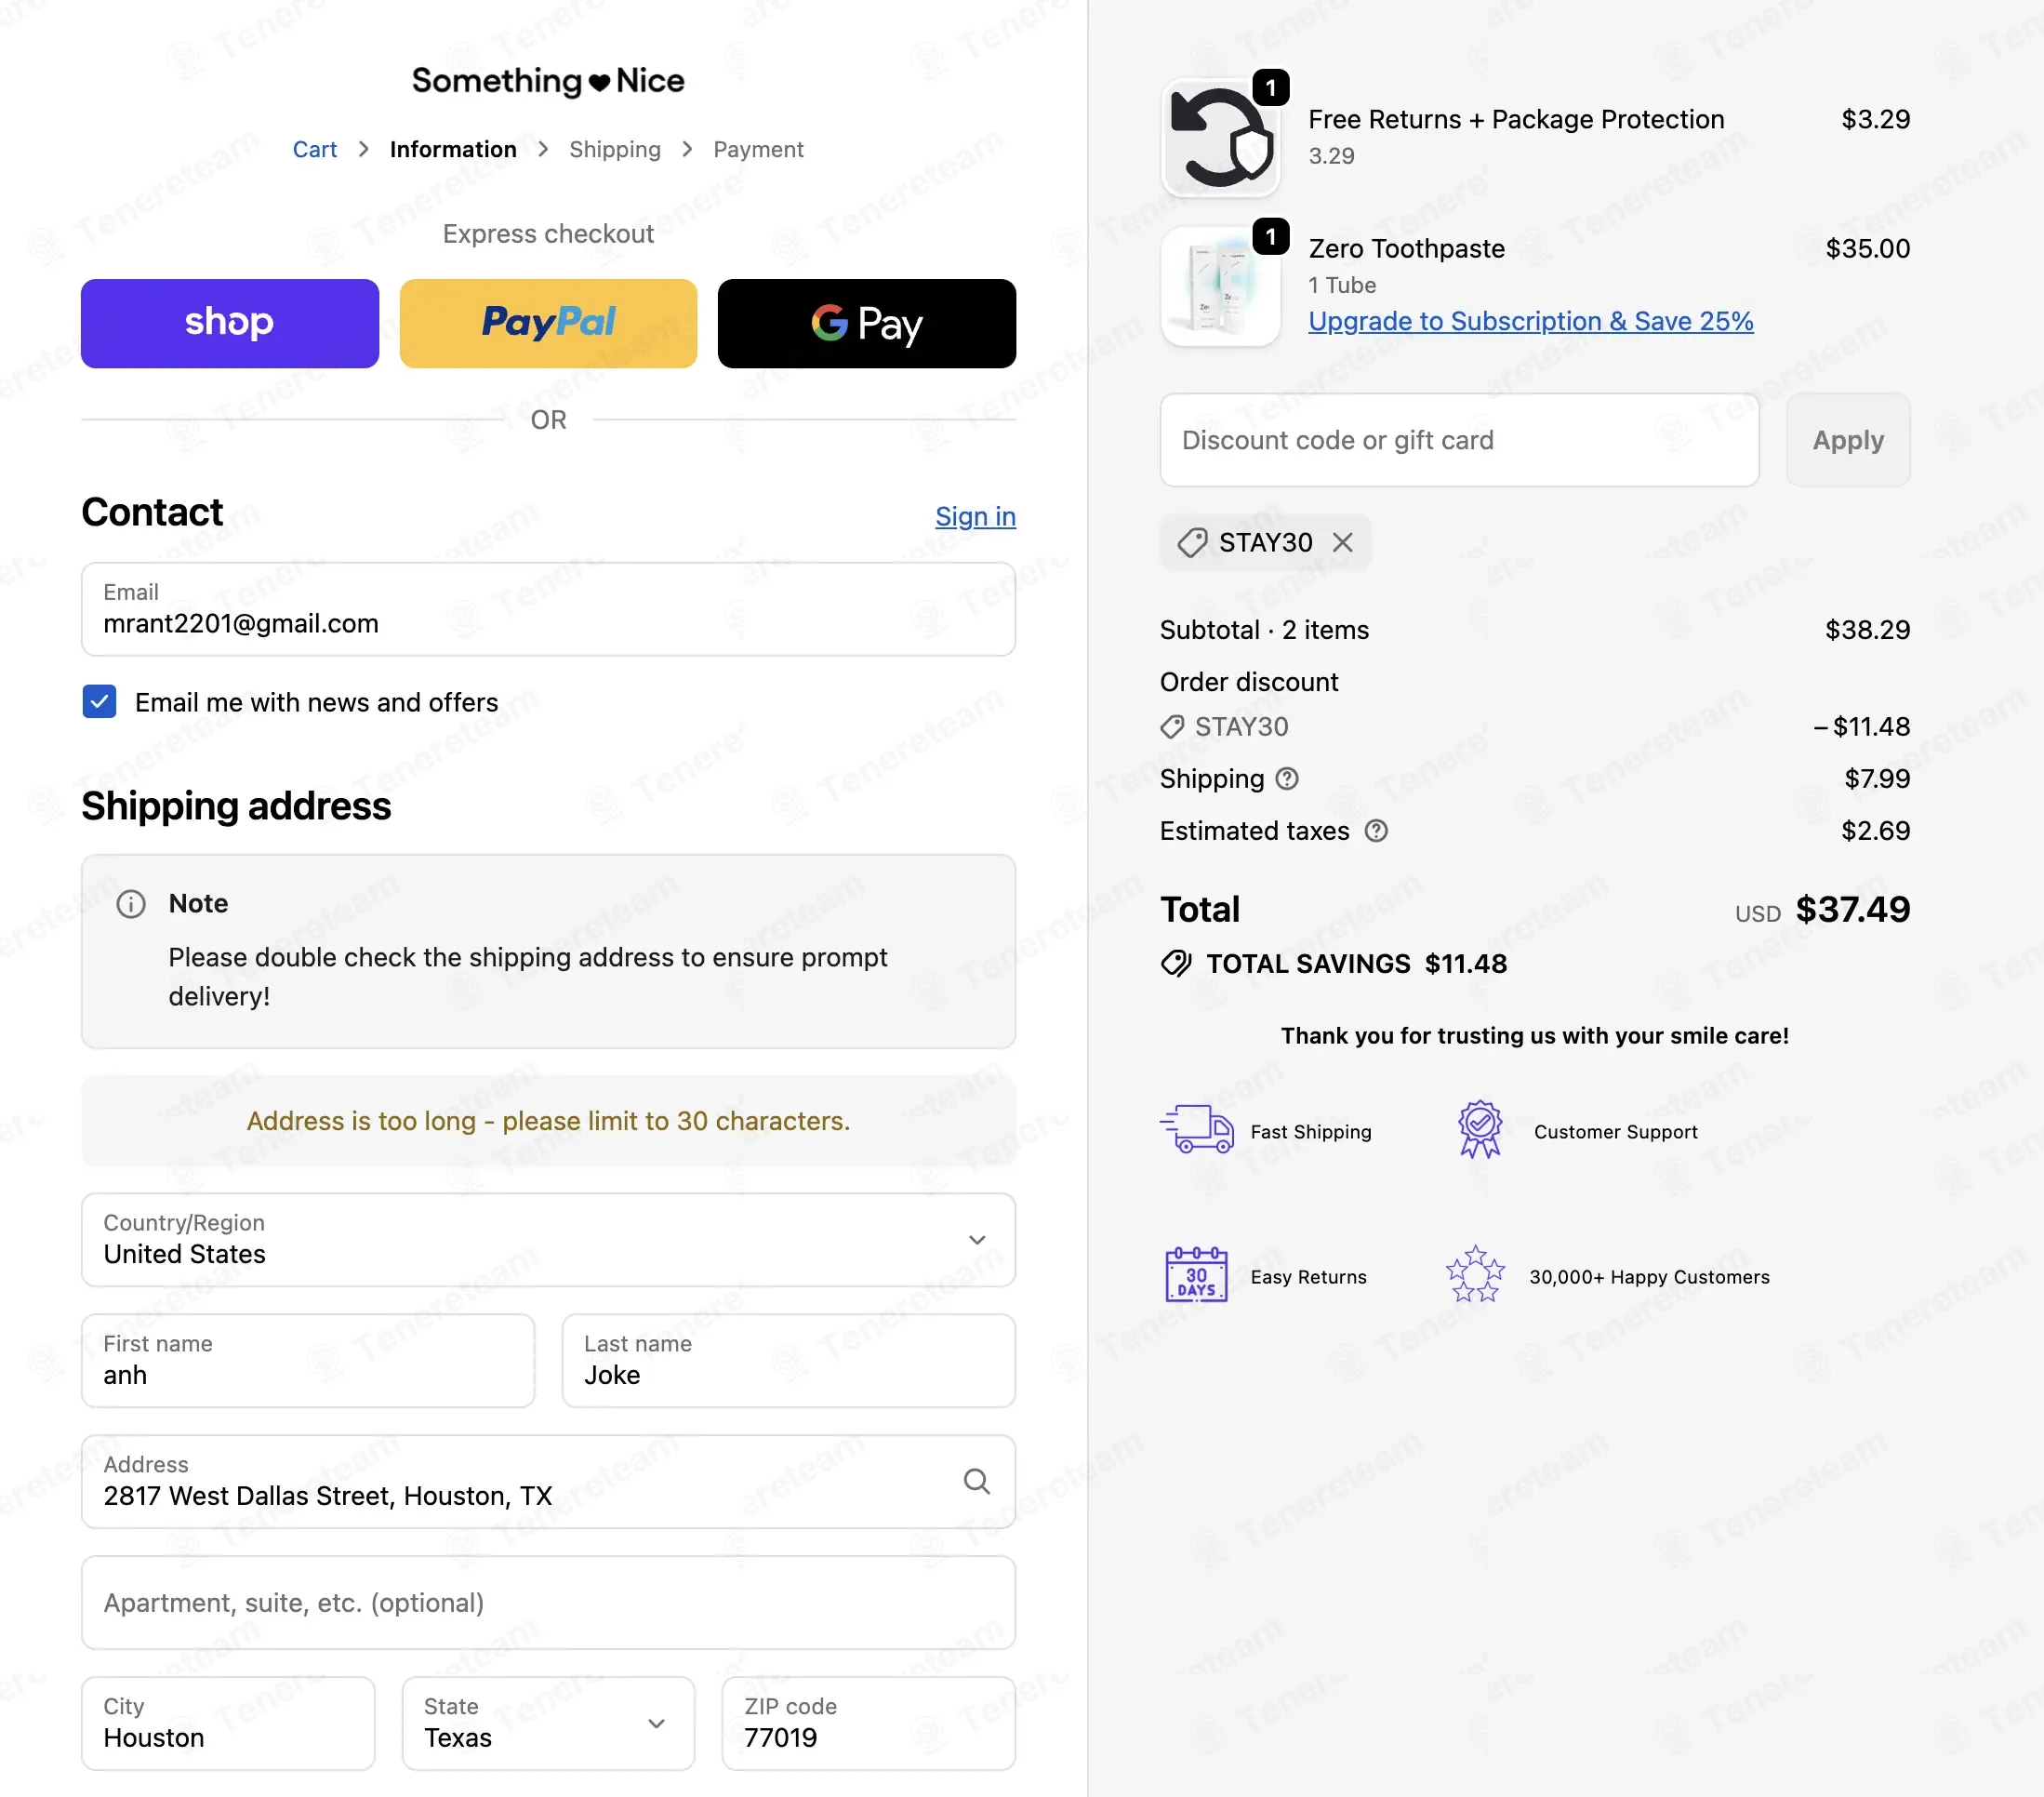Click the Discount code or gift card field
2044x1797 pixels.
tap(1458, 440)
